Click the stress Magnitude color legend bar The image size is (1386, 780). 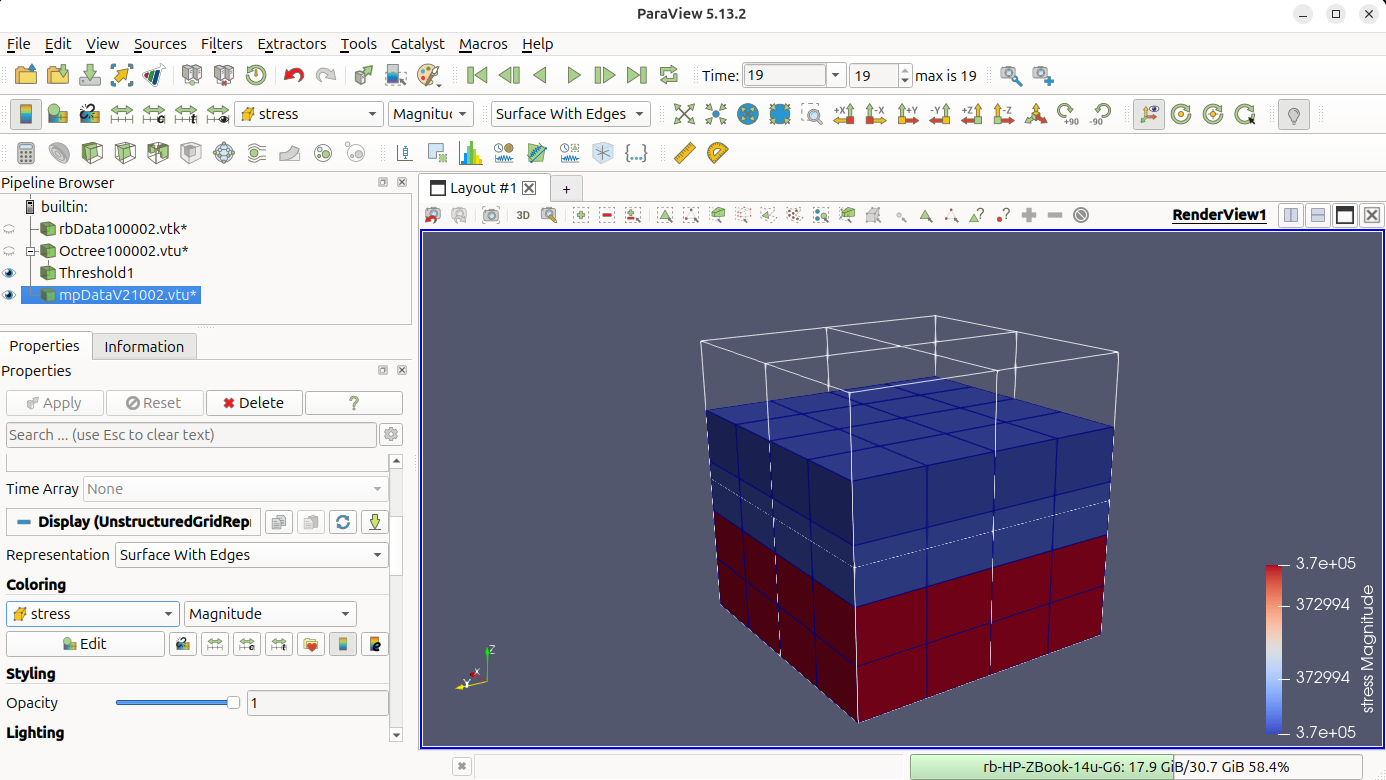[x=1274, y=649]
